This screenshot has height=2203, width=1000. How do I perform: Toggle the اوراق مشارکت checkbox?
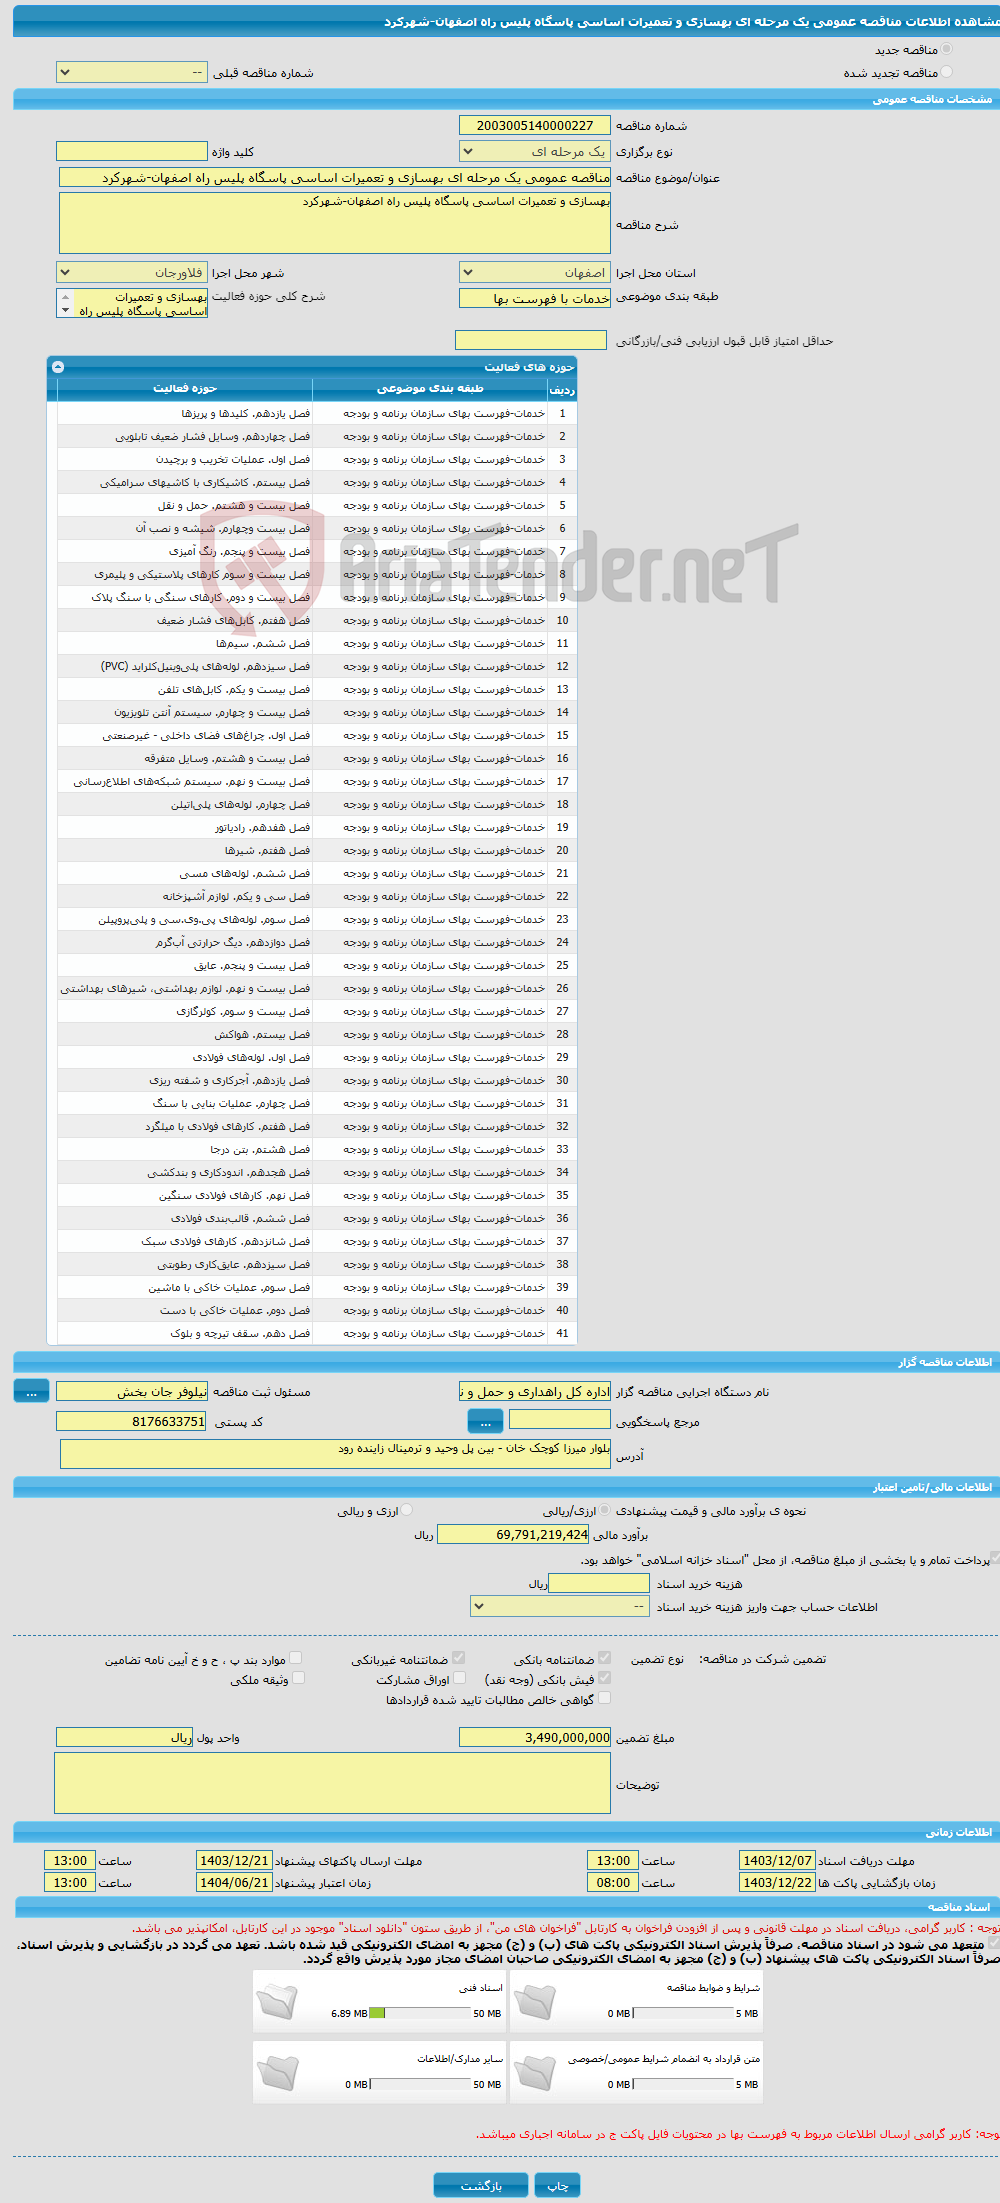pyautogui.click(x=459, y=1678)
